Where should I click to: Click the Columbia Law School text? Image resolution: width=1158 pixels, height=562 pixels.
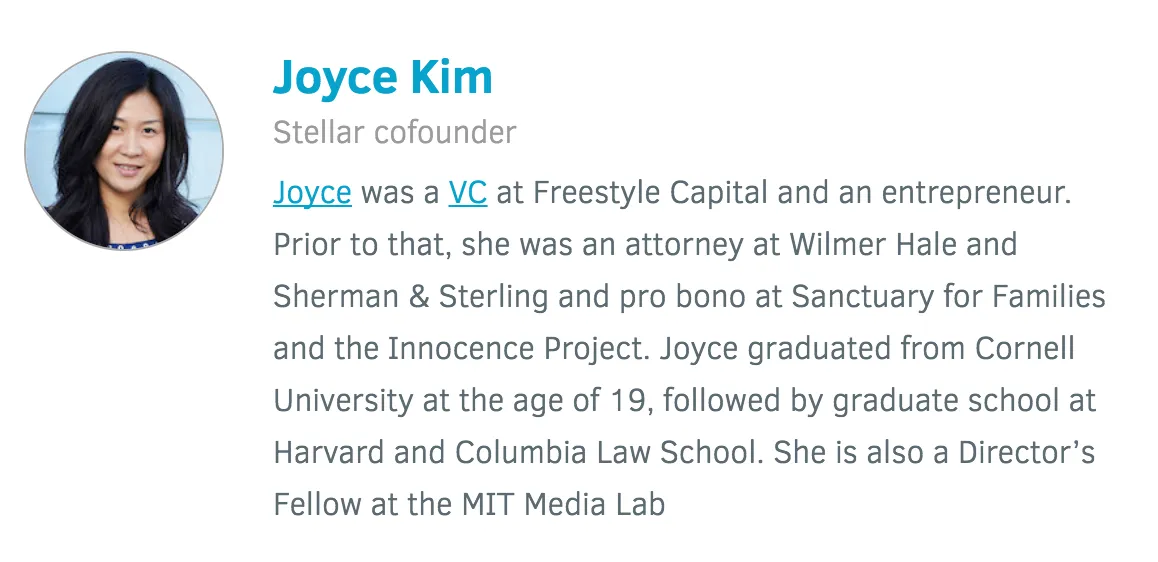click(x=607, y=453)
